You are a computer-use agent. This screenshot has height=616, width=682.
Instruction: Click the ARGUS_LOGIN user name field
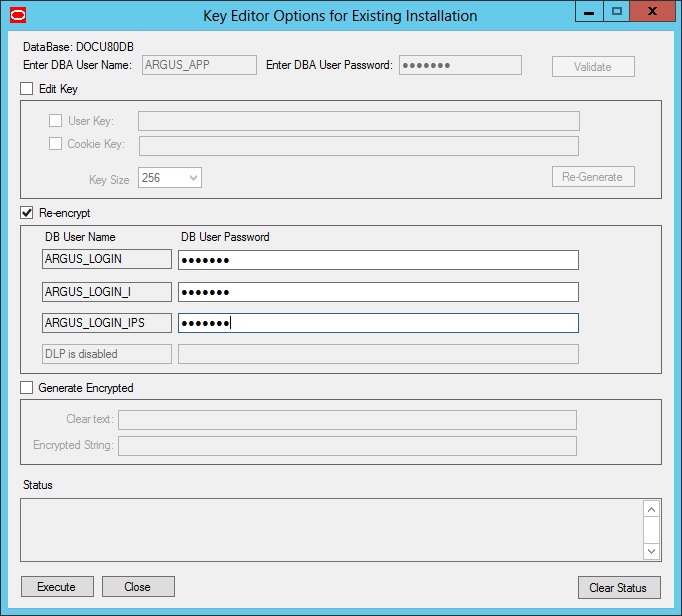[107, 259]
